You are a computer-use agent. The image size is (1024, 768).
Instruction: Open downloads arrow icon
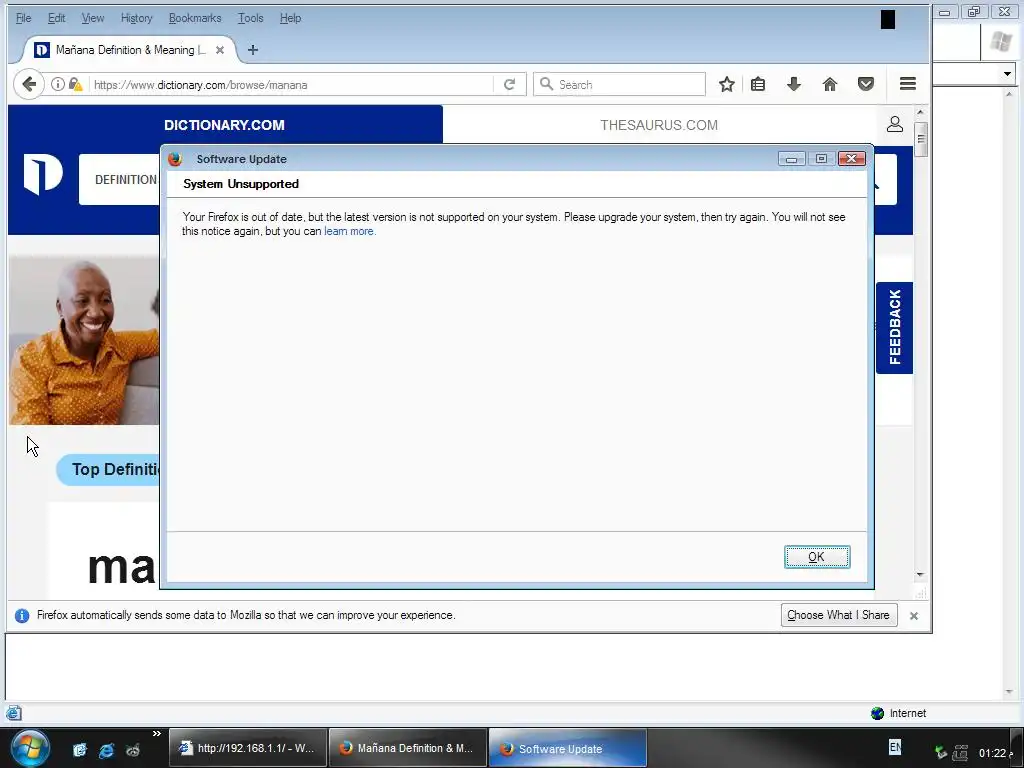(x=793, y=84)
